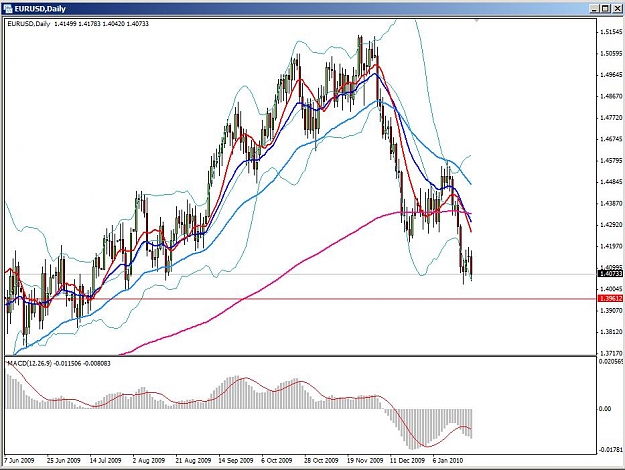Click the 1.38120 price scale label

611,332
